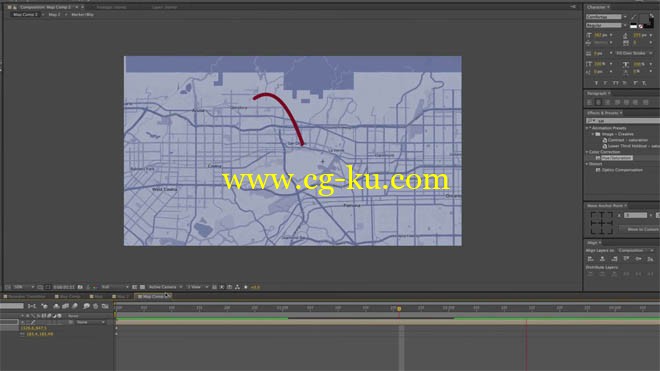Click the snapshot camera icon in viewer footer
The height and width of the screenshot is (371, 660).
(80, 287)
